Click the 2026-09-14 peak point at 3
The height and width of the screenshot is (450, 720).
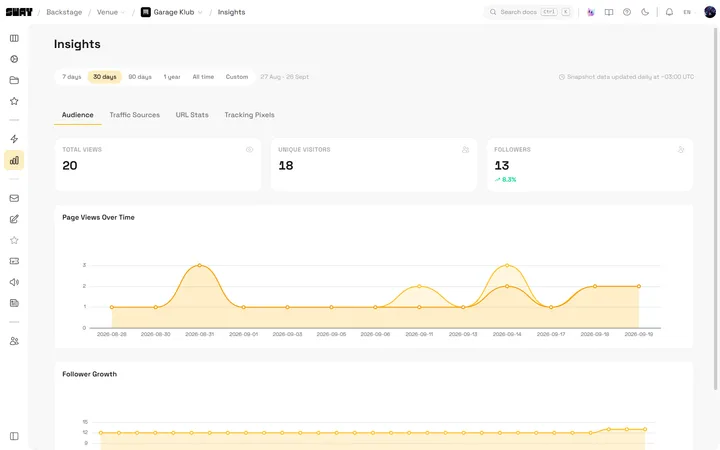pyautogui.click(x=507, y=265)
